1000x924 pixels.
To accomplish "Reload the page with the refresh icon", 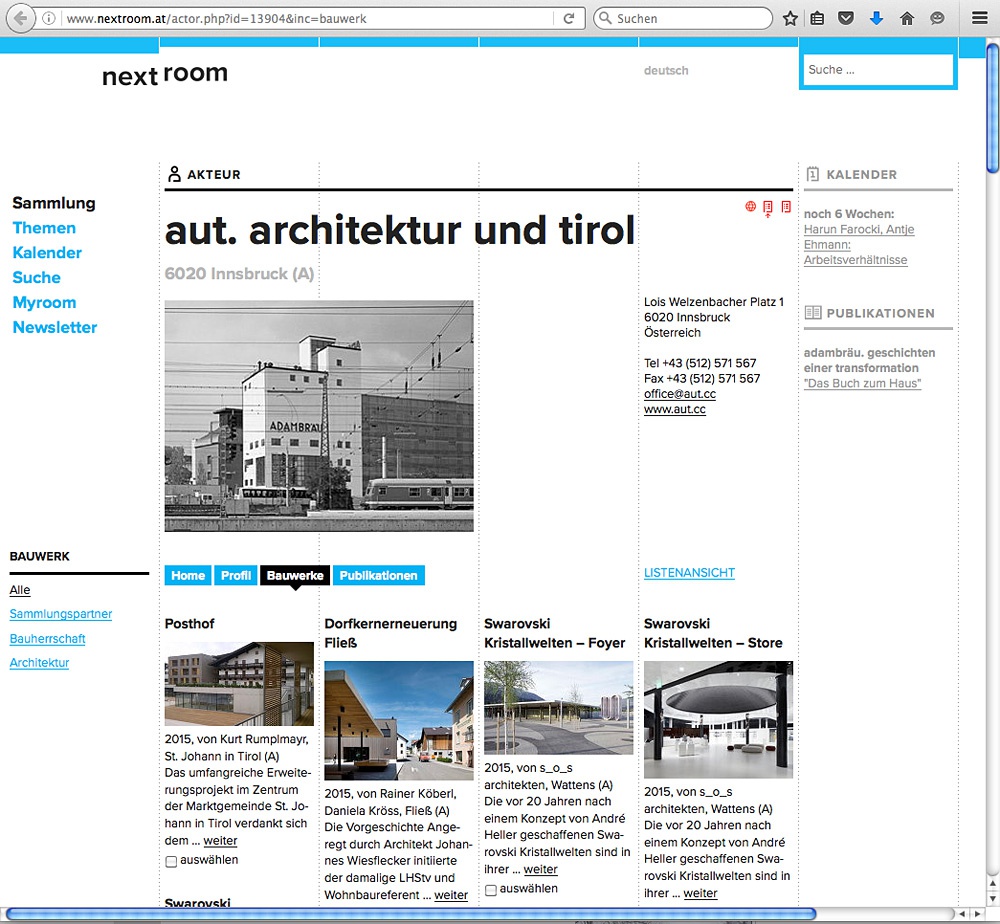I will click(569, 18).
